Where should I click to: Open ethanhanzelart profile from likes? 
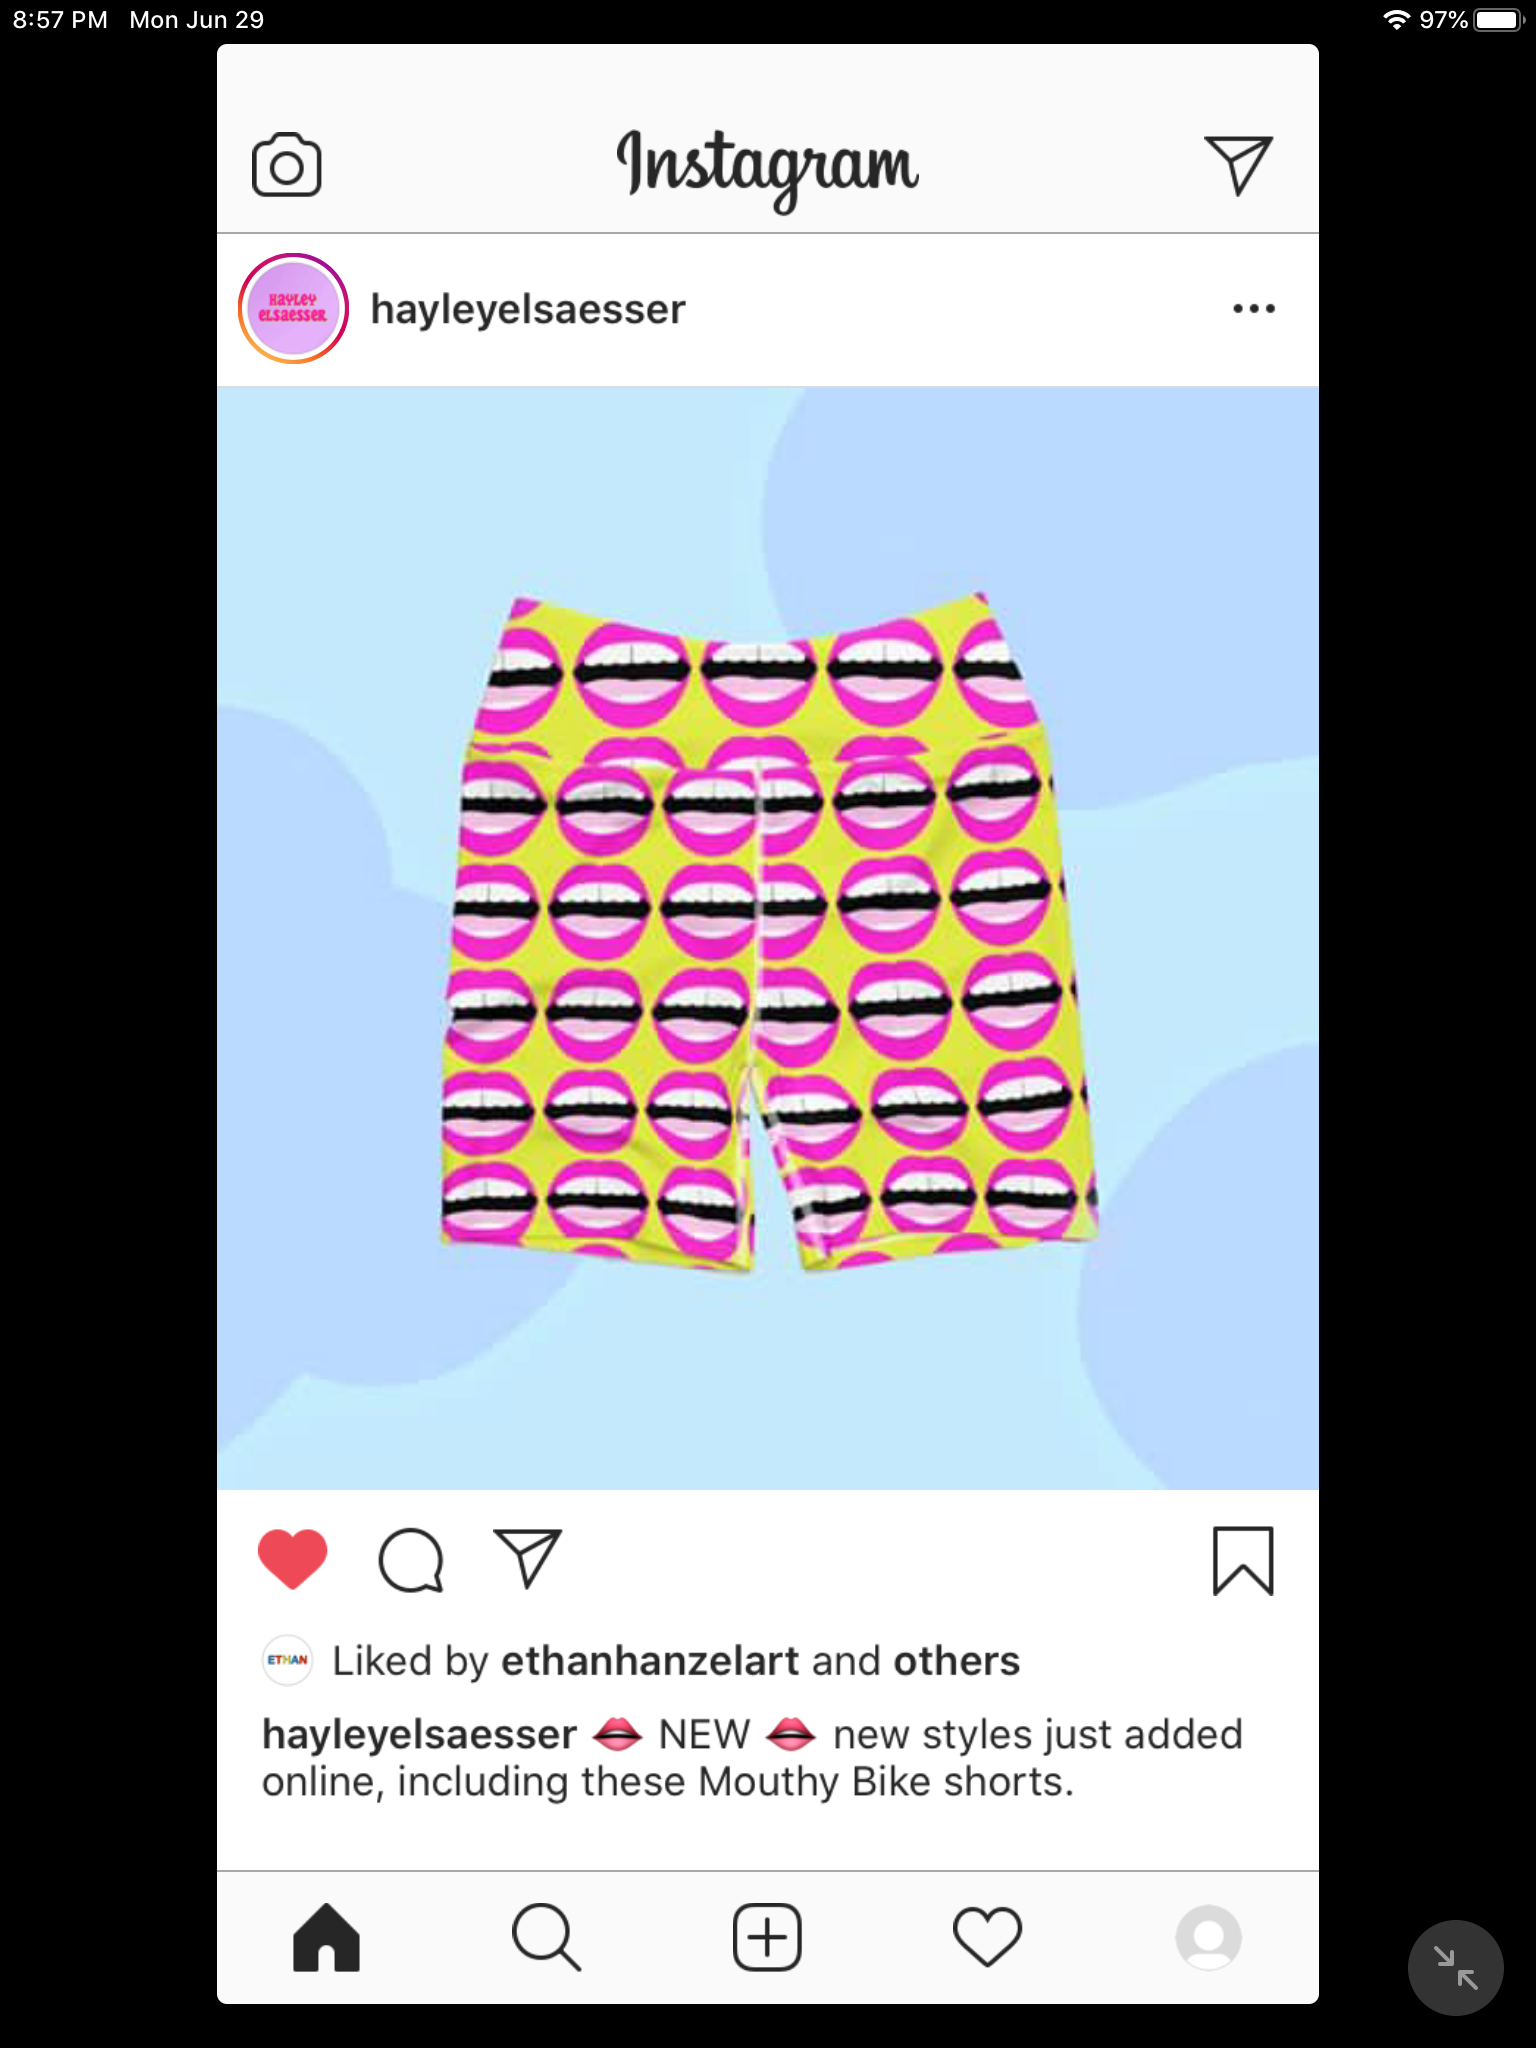[x=650, y=1661]
